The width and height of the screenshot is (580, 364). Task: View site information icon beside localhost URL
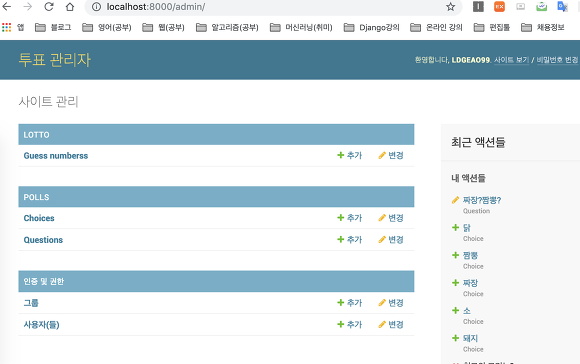pyautogui.click(x=96, y=7)
